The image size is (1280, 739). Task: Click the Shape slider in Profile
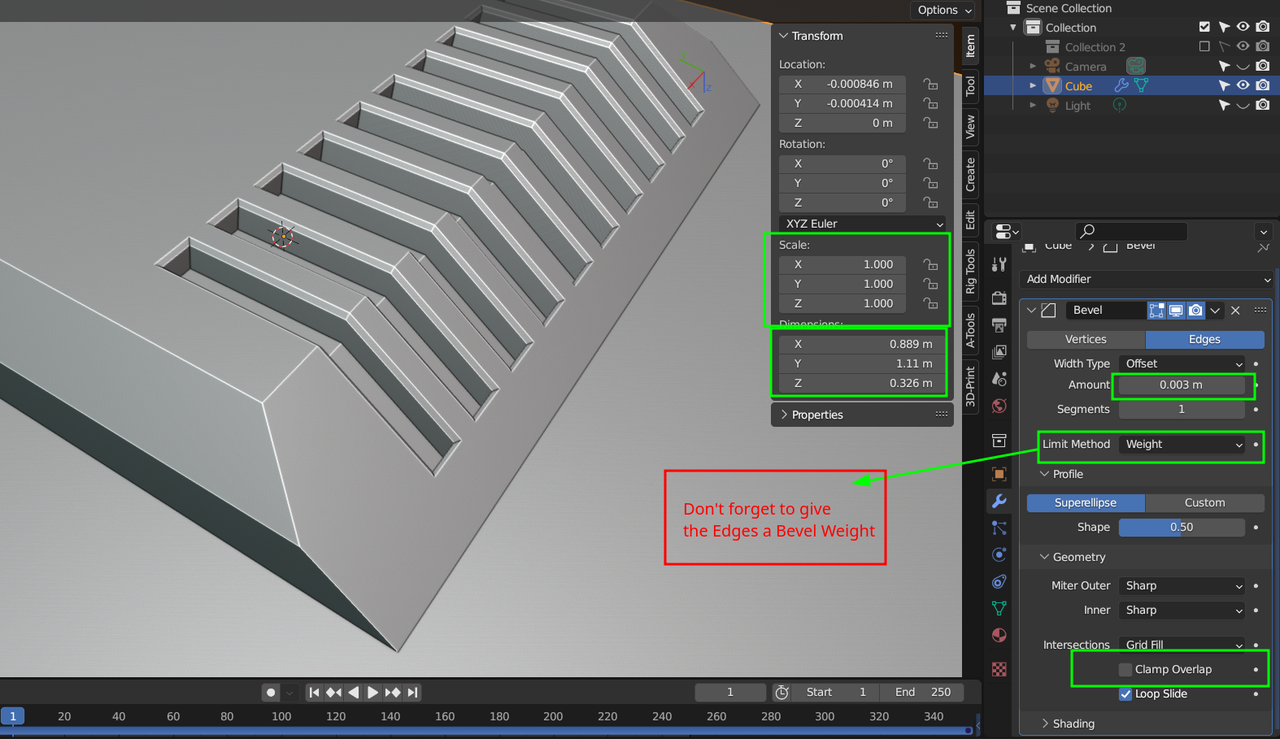[1181, 527]
